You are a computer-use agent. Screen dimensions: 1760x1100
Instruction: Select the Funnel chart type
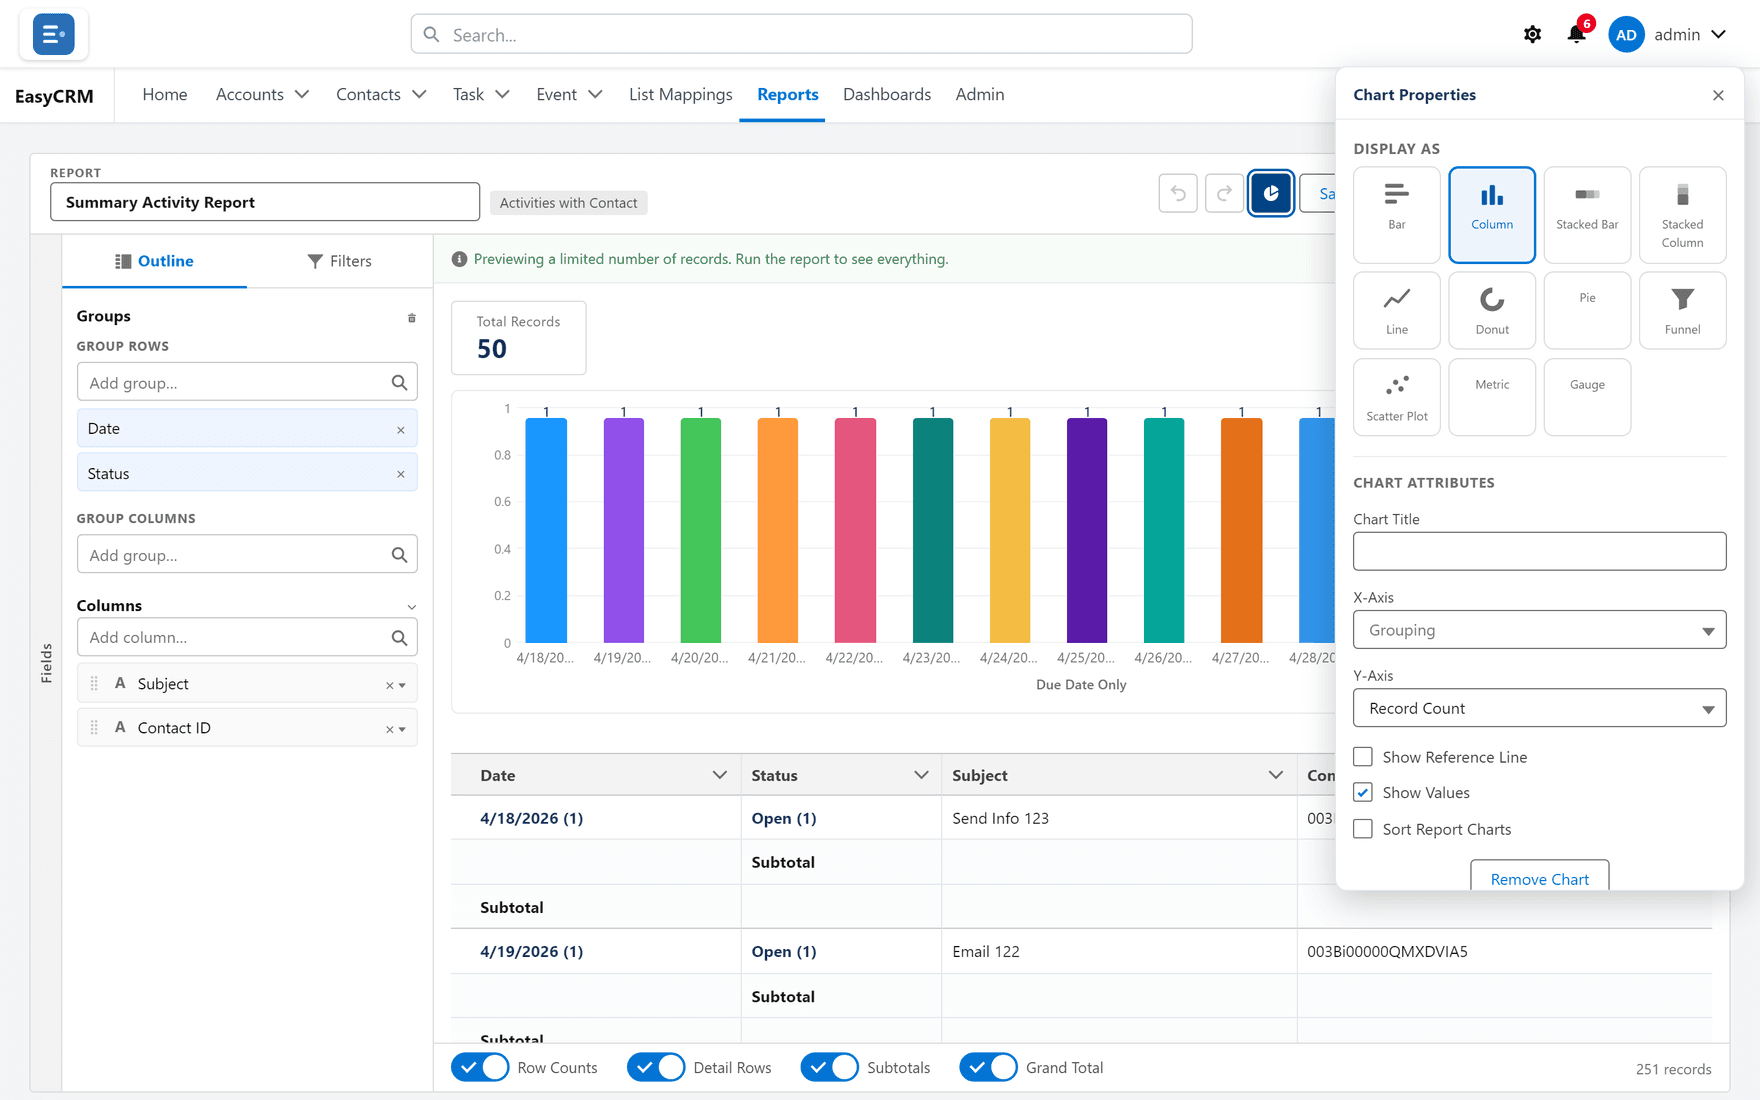(x=1682, y=310)
